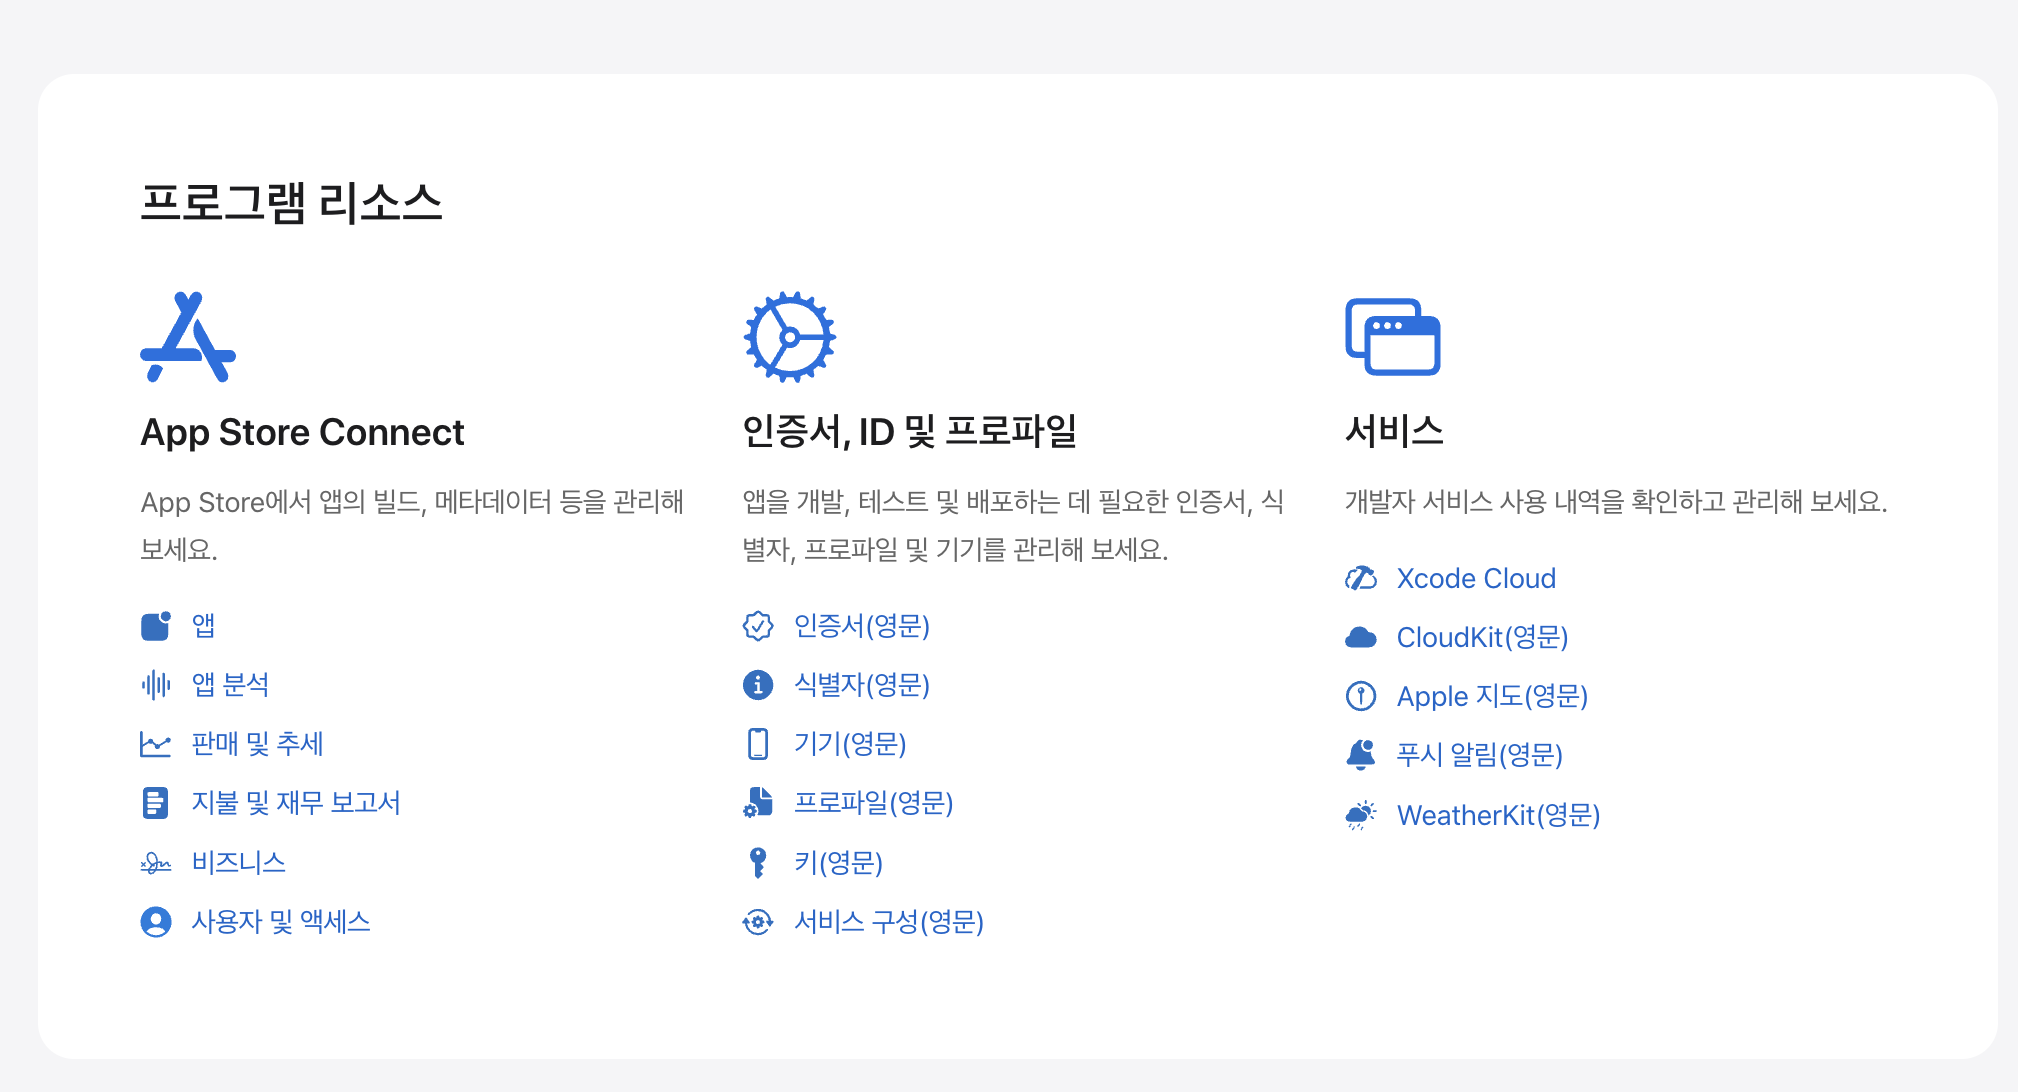Image resolution: width=2018 pixels, height=1092 pixels.
Task: Click the App Store Connect heading
Action: [x=302, y=432]
